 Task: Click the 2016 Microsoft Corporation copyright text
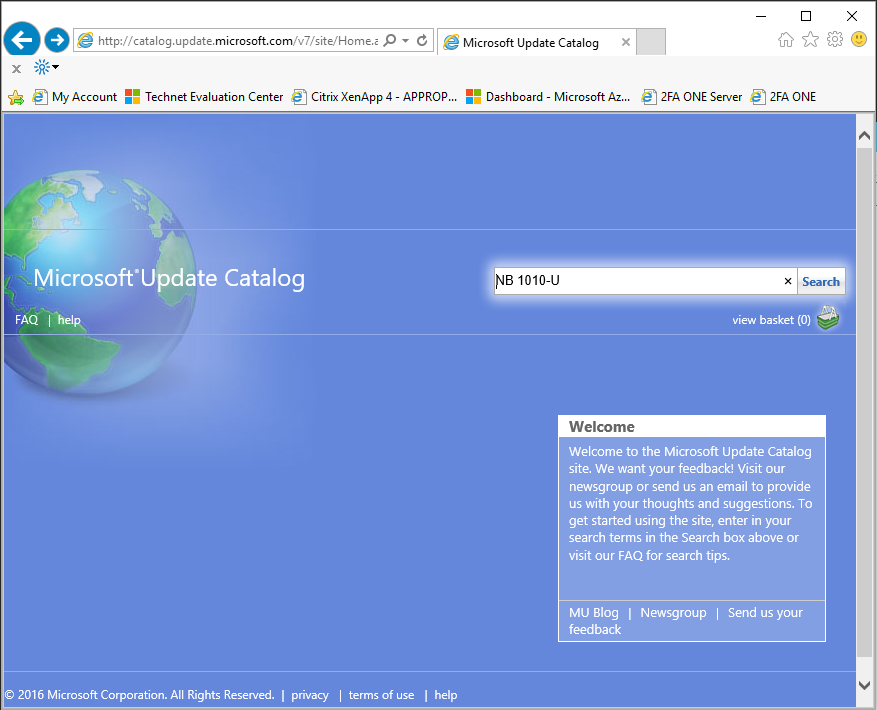(139, 695)
